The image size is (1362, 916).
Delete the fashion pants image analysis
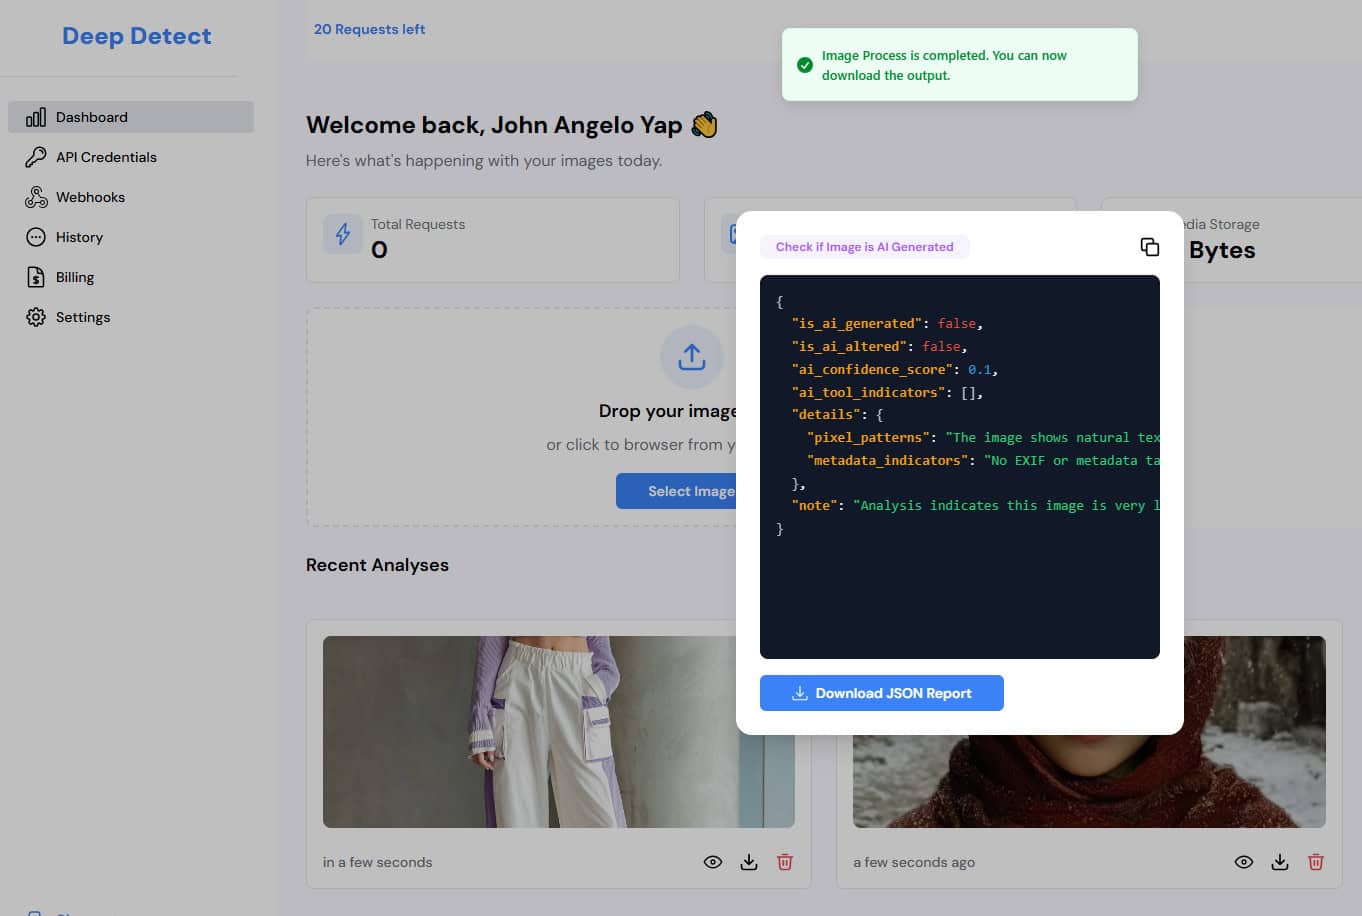785,862
